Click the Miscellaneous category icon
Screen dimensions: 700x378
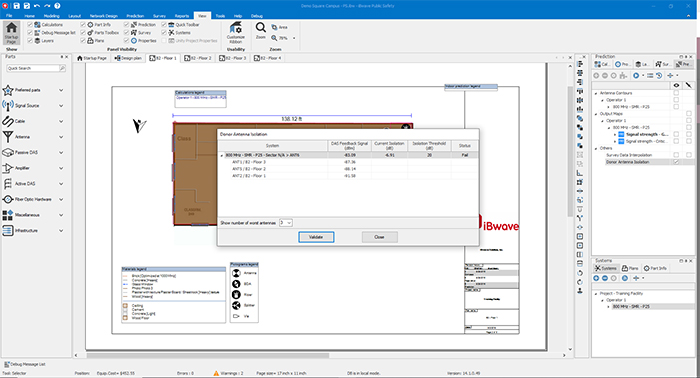pos(8,215)
